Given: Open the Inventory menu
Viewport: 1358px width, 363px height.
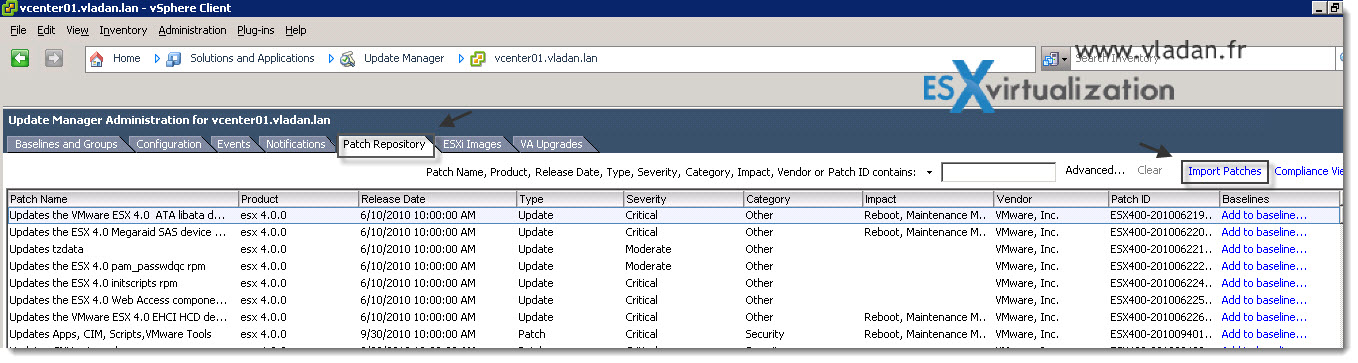Looking at the screenshot, I should click(x=123, y=30).
